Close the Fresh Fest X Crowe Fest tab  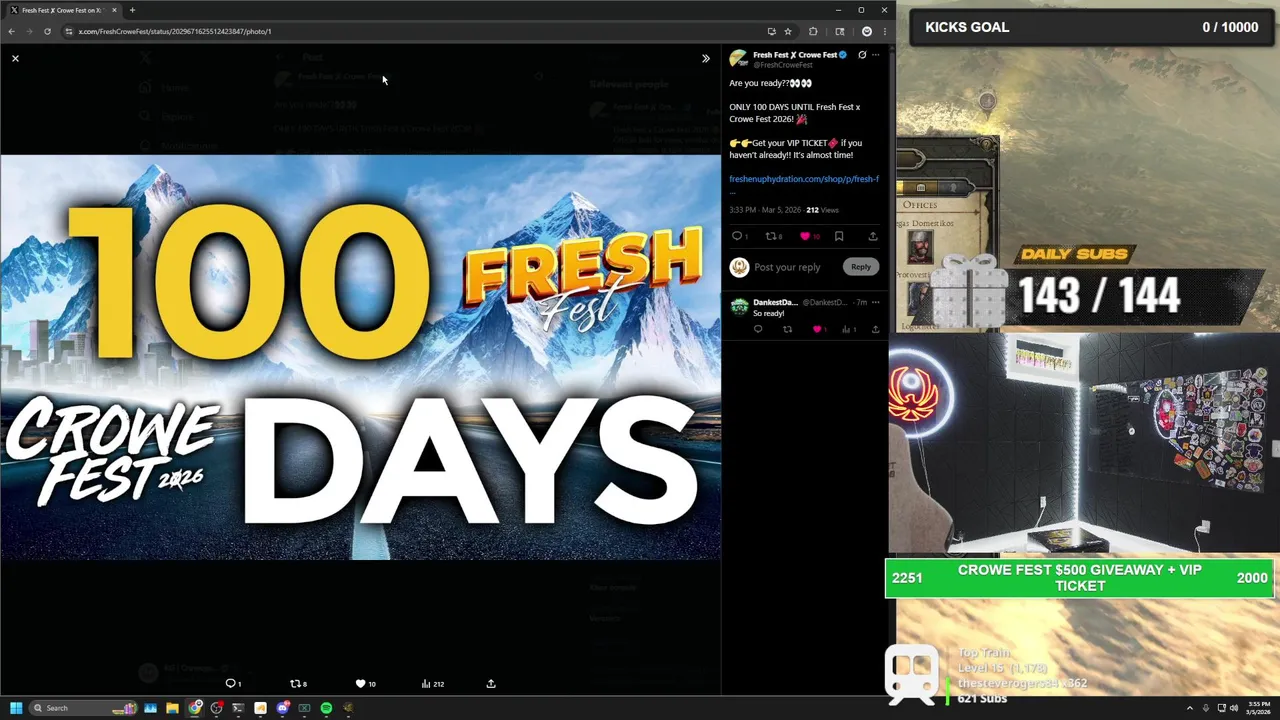pyautogui.click(x=114, y=10)
